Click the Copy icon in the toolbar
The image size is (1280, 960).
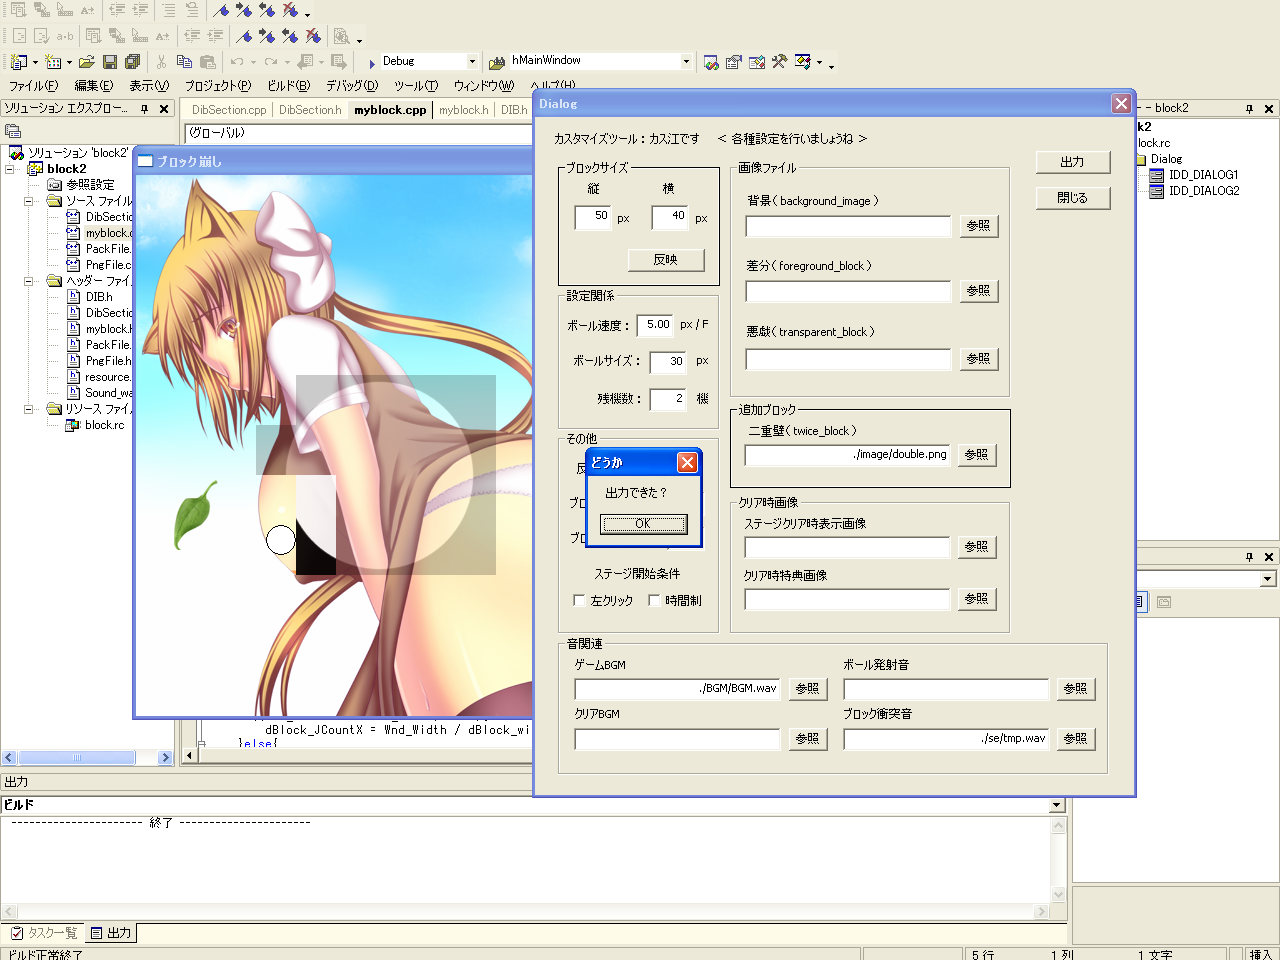click(x=184, y=62)
